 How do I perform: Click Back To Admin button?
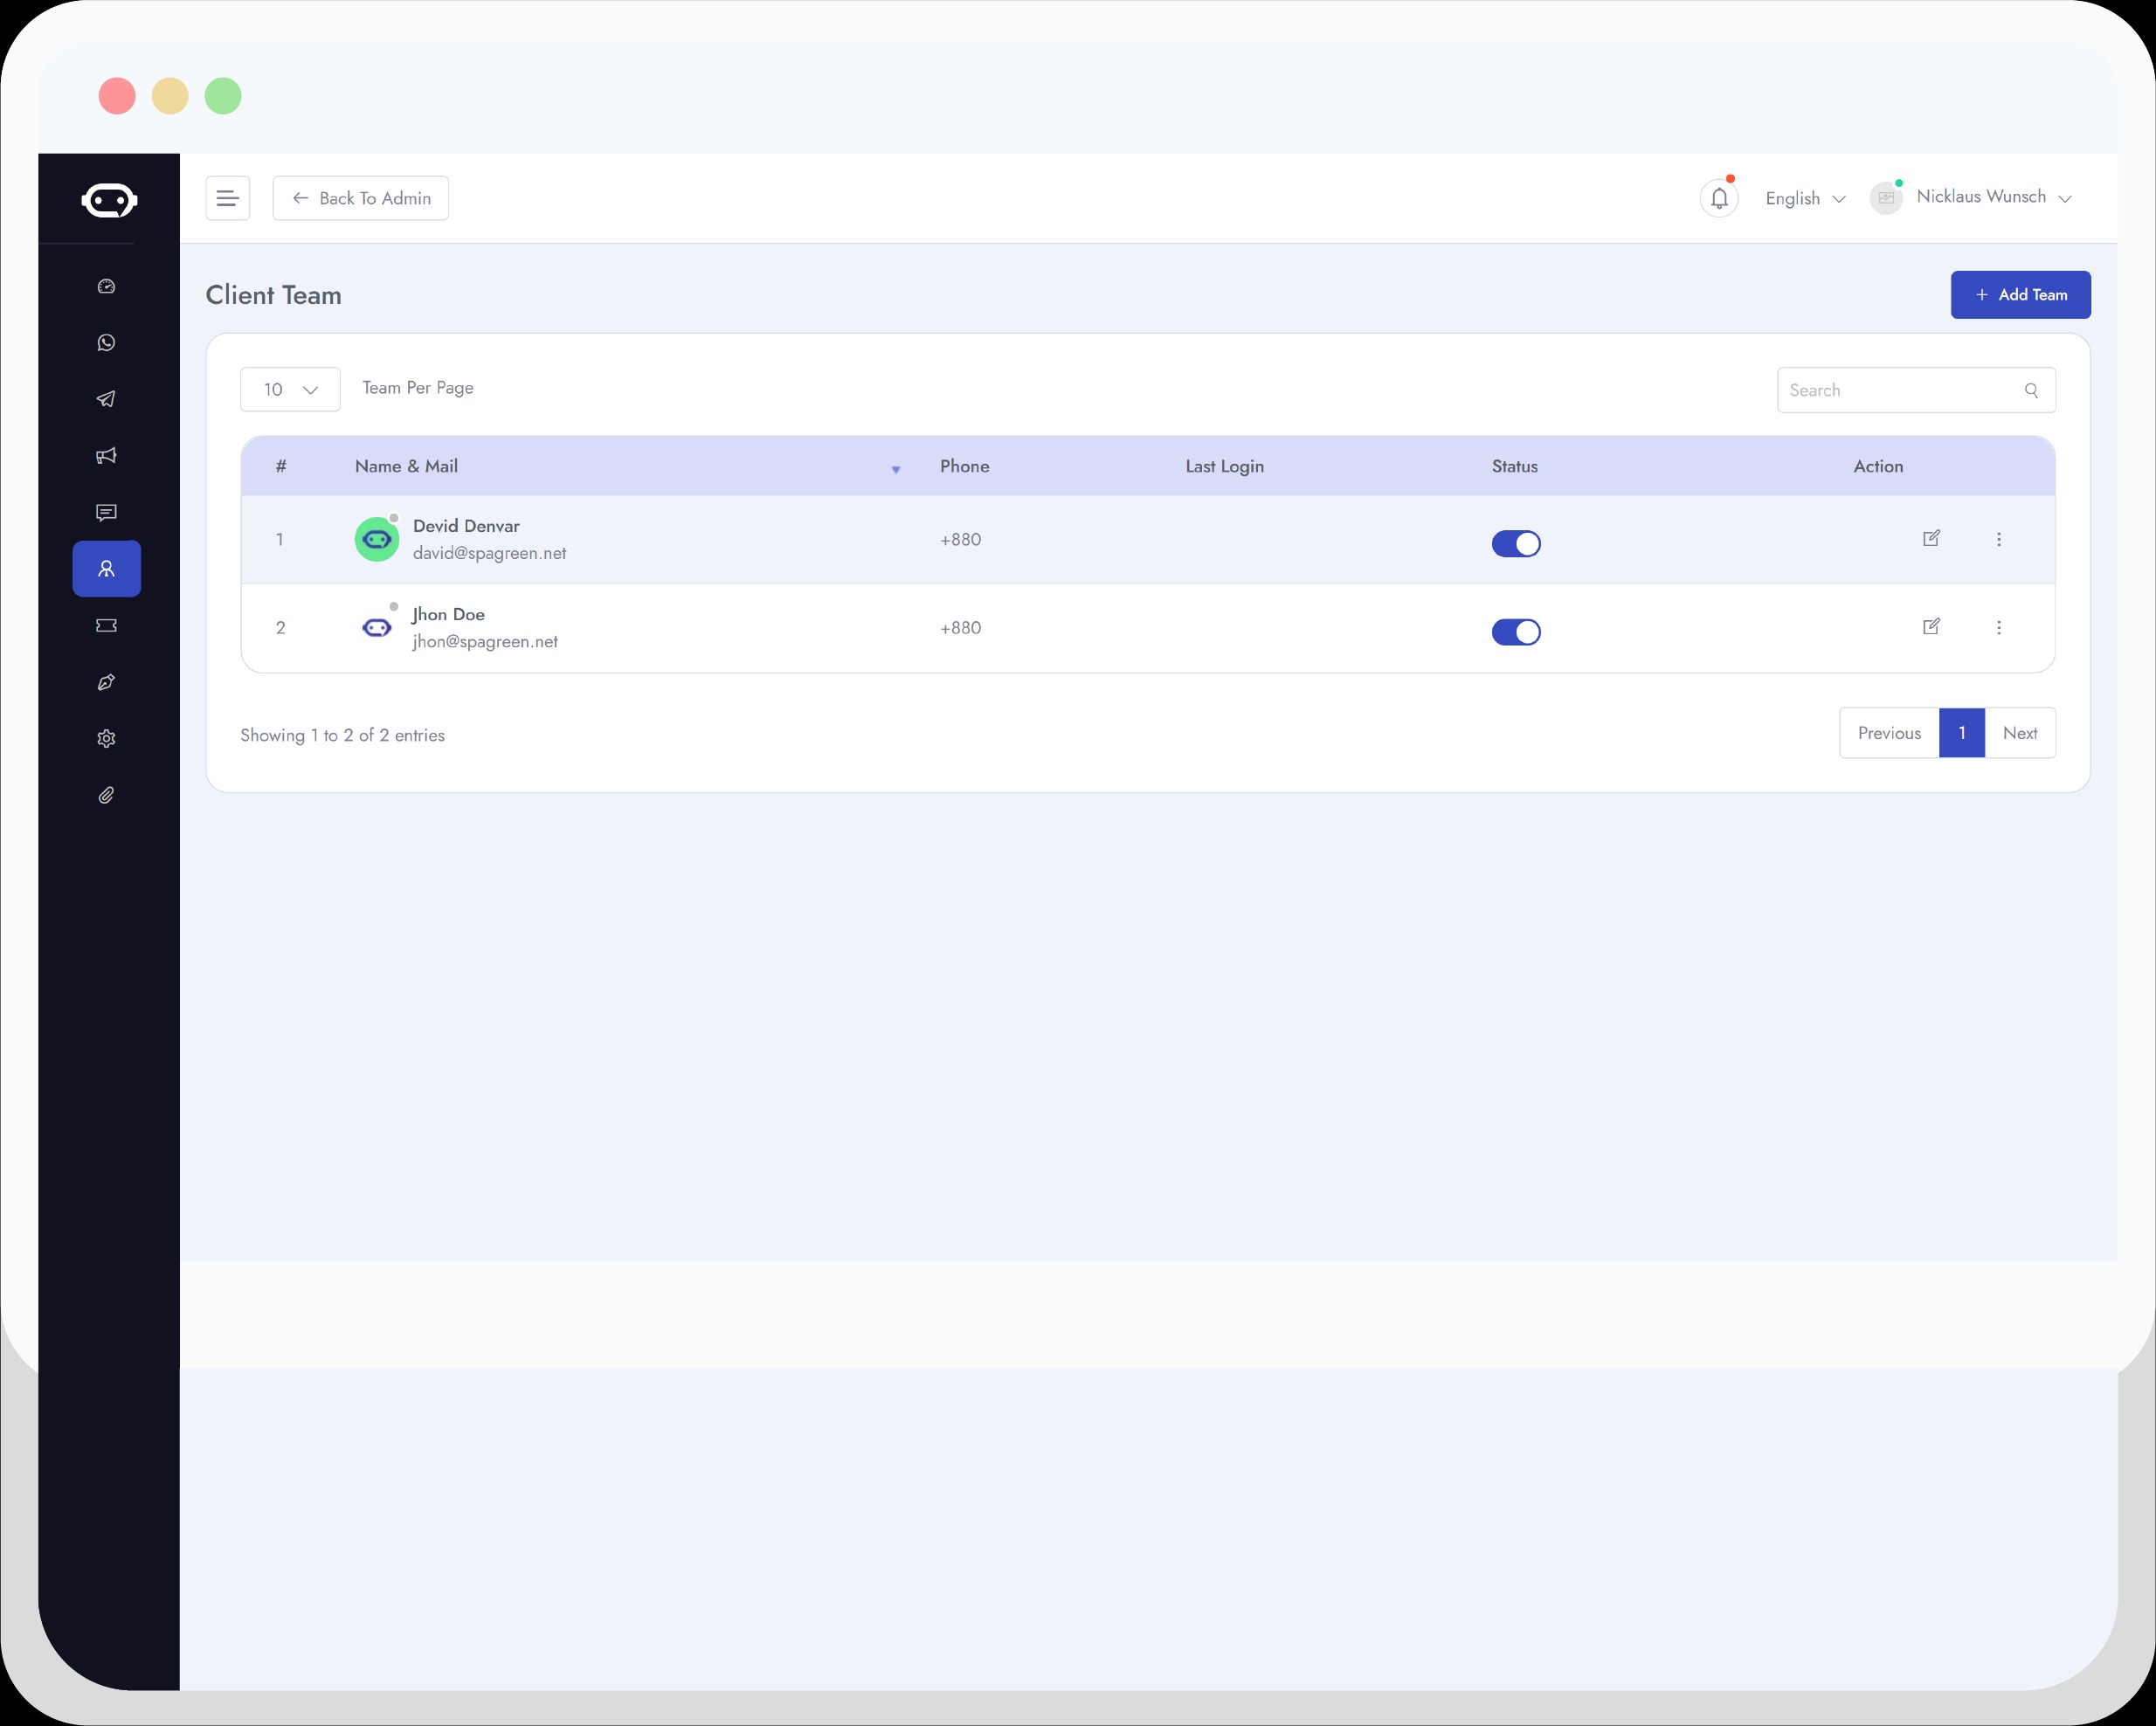pos(361,197)
